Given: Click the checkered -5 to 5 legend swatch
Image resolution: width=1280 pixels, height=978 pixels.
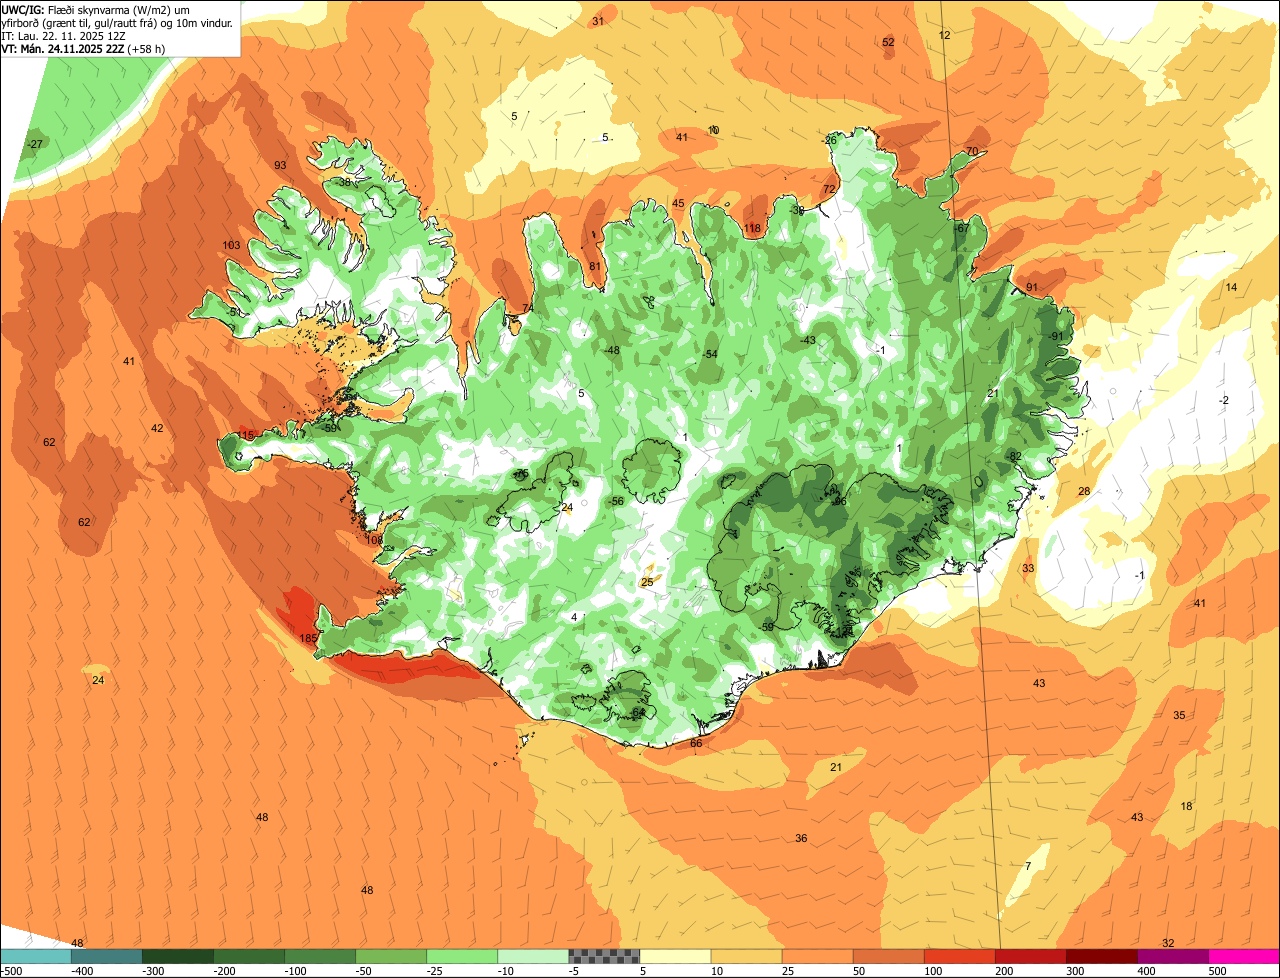Looking at the screenshot, I should (604, 956).
